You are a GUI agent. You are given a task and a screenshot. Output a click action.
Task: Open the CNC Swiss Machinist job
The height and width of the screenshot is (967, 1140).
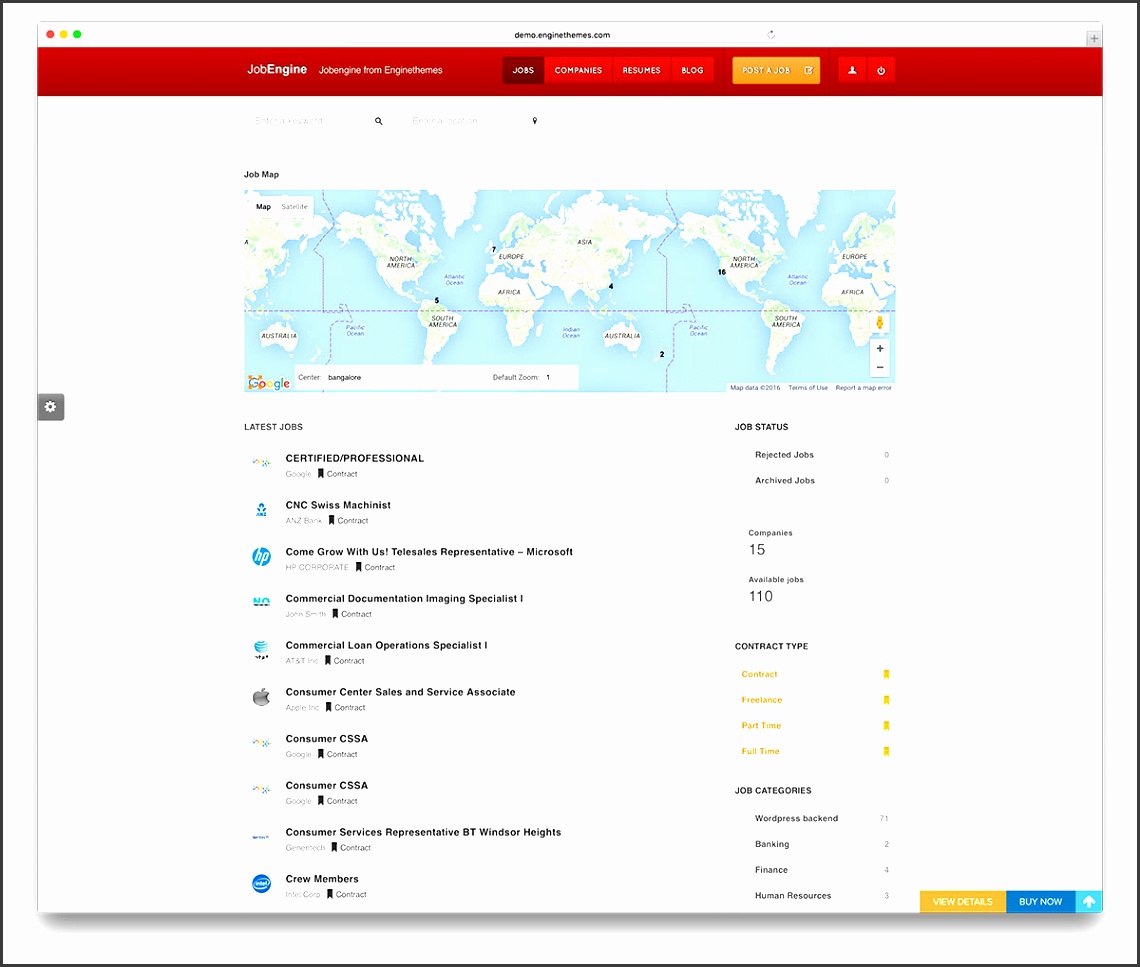click(338, 505)
